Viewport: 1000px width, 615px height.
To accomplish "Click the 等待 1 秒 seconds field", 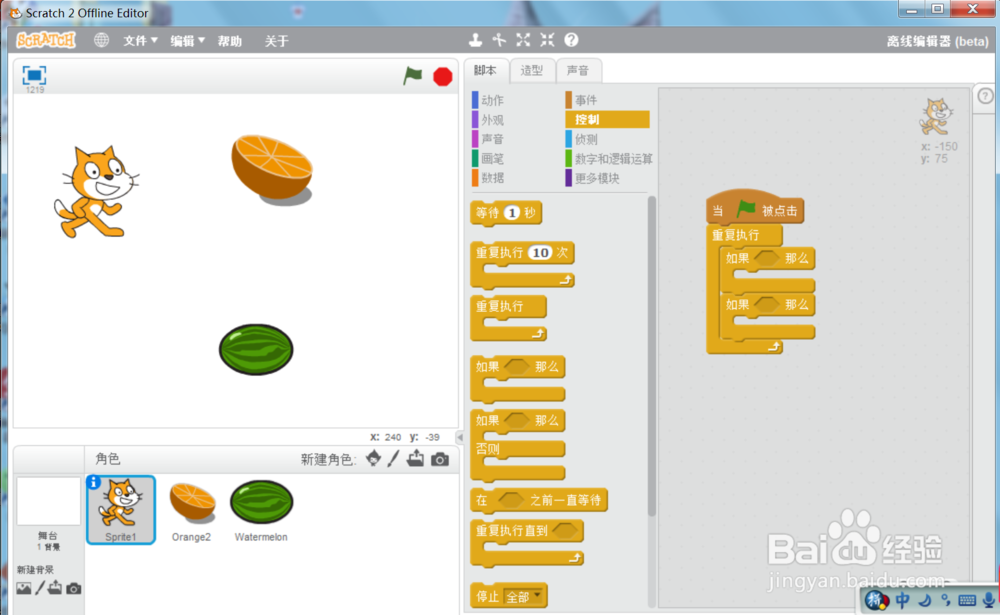I will 512,212.
